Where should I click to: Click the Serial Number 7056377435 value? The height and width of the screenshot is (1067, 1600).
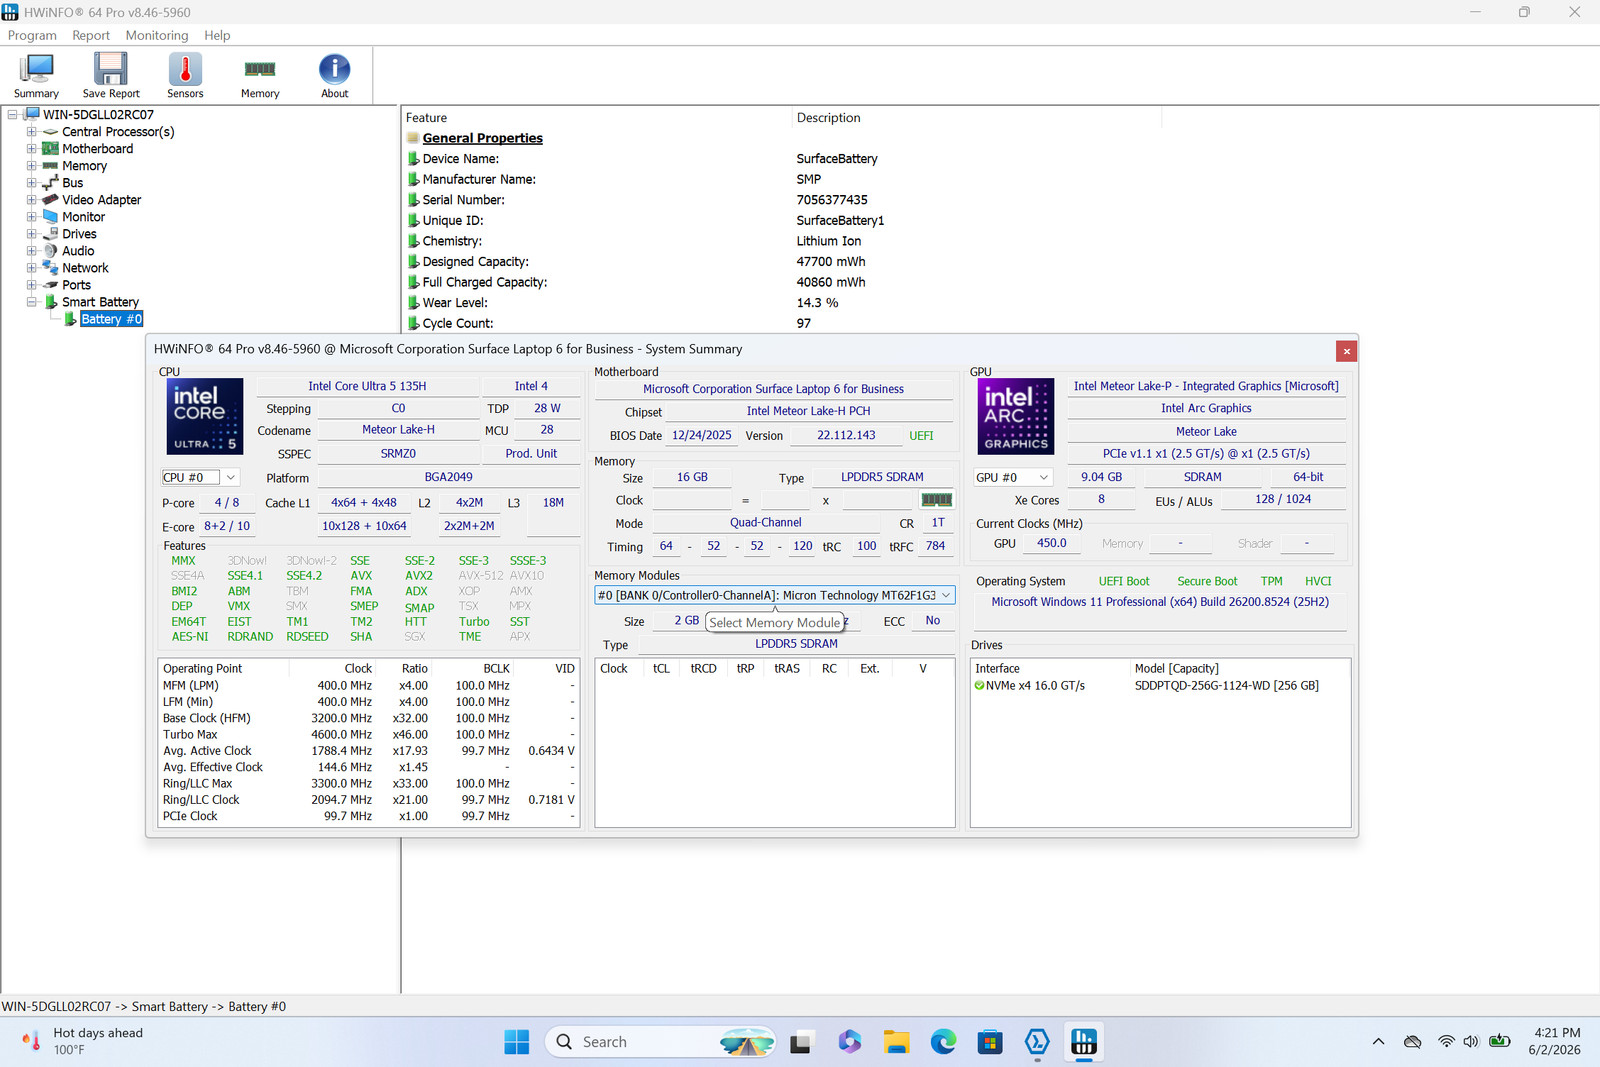tap(832, 200)
